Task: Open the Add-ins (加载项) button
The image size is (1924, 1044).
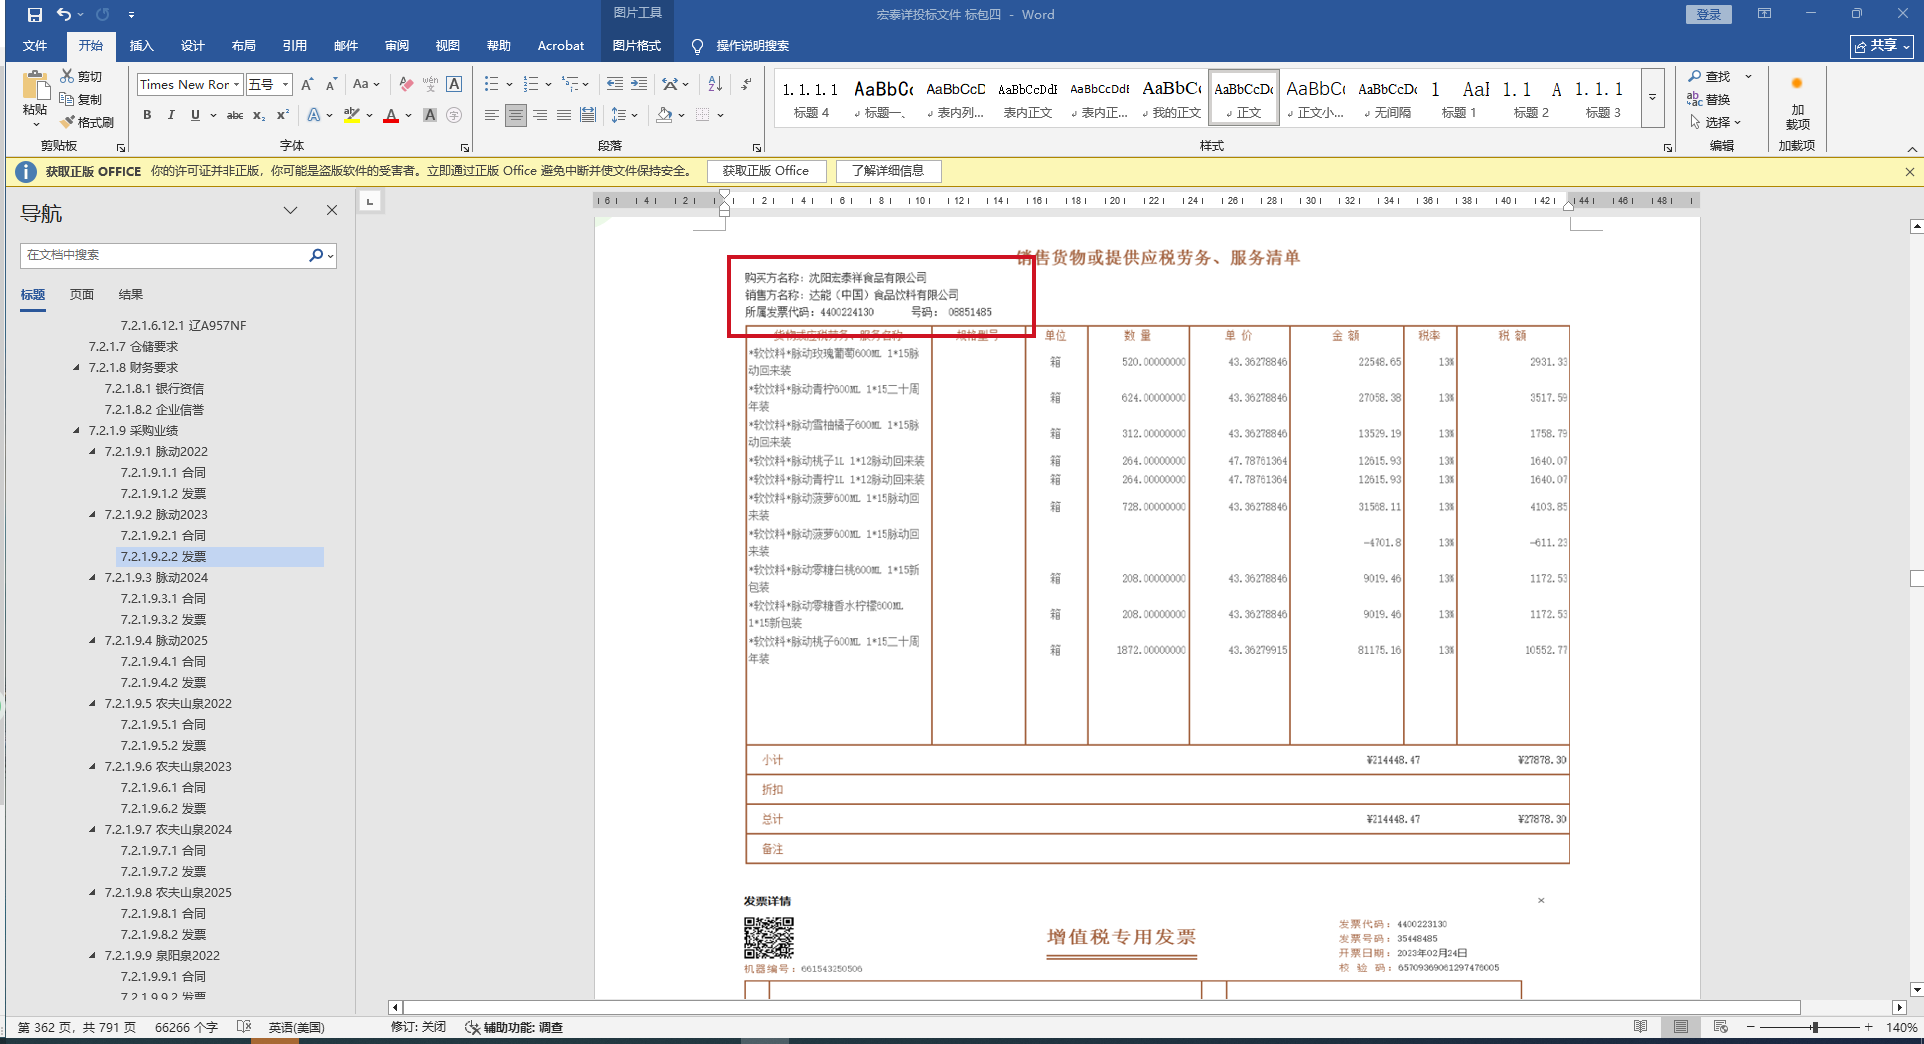Action: [x=1797, y=103]
